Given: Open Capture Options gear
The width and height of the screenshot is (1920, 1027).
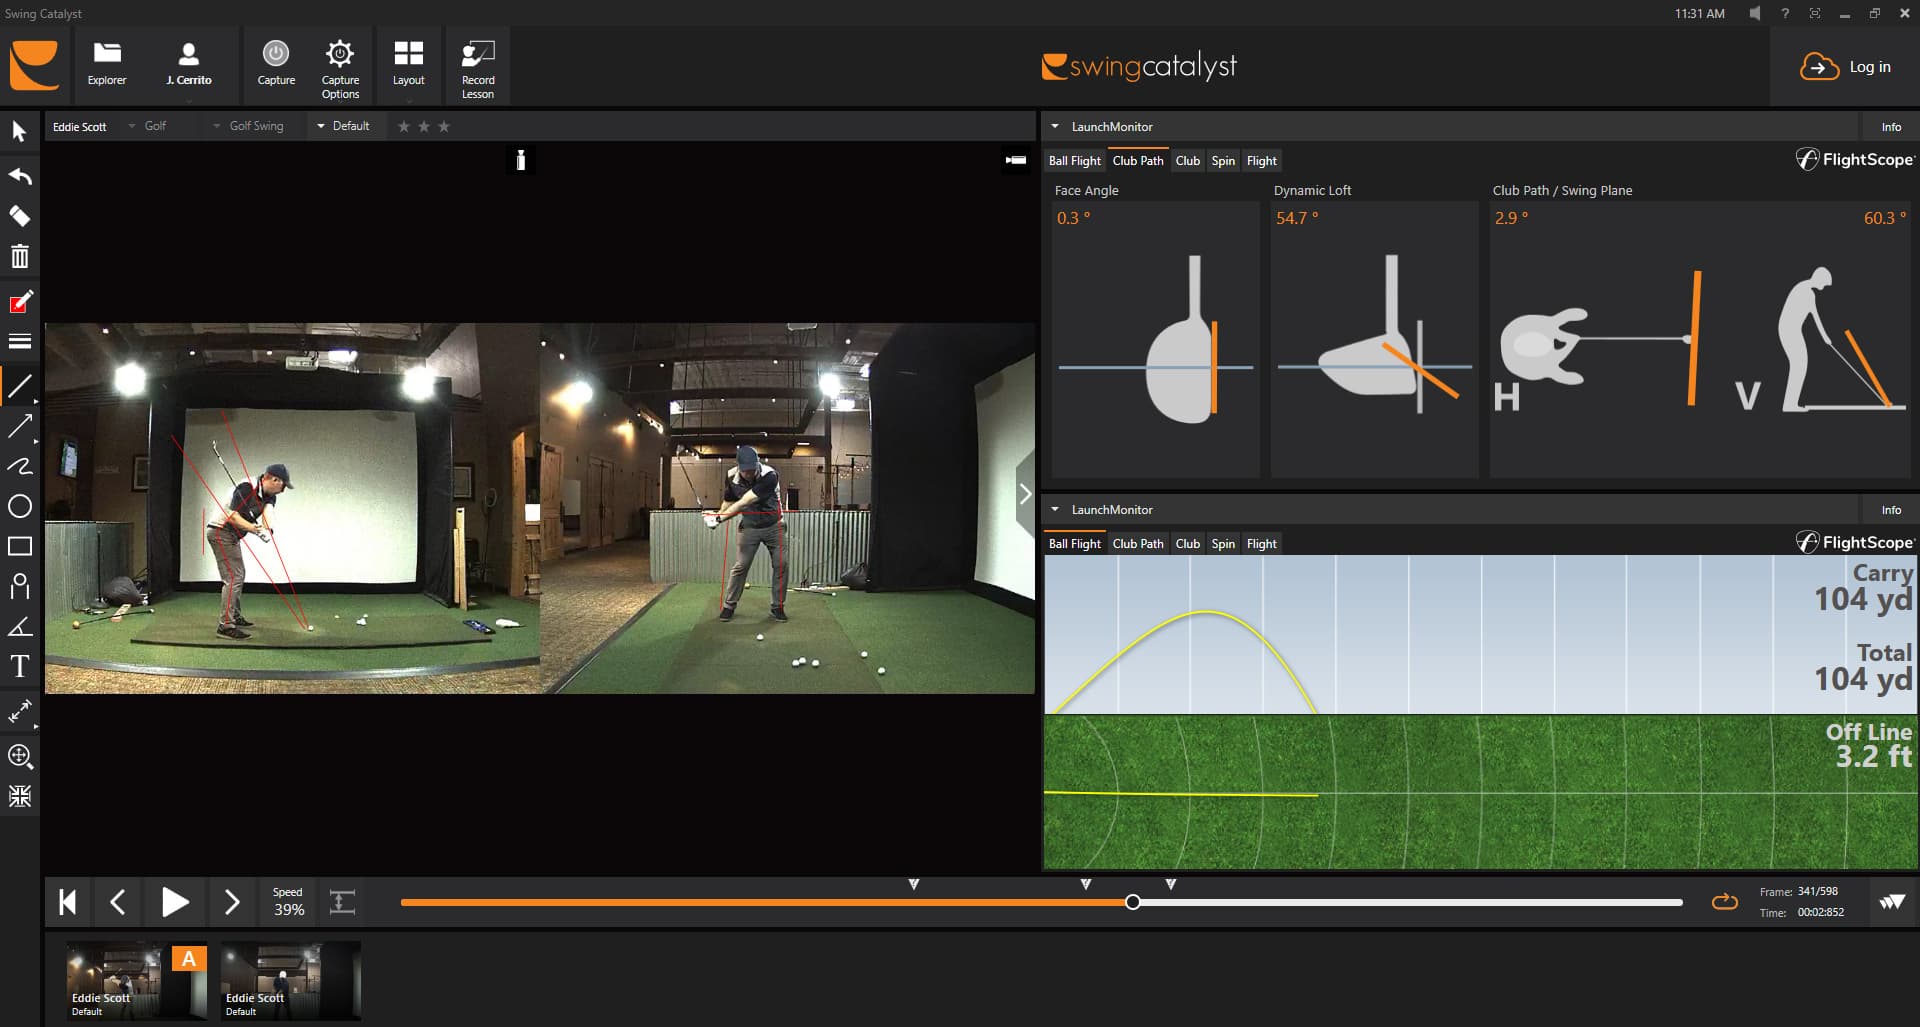Looking at the screenshot, I should 340,68.
